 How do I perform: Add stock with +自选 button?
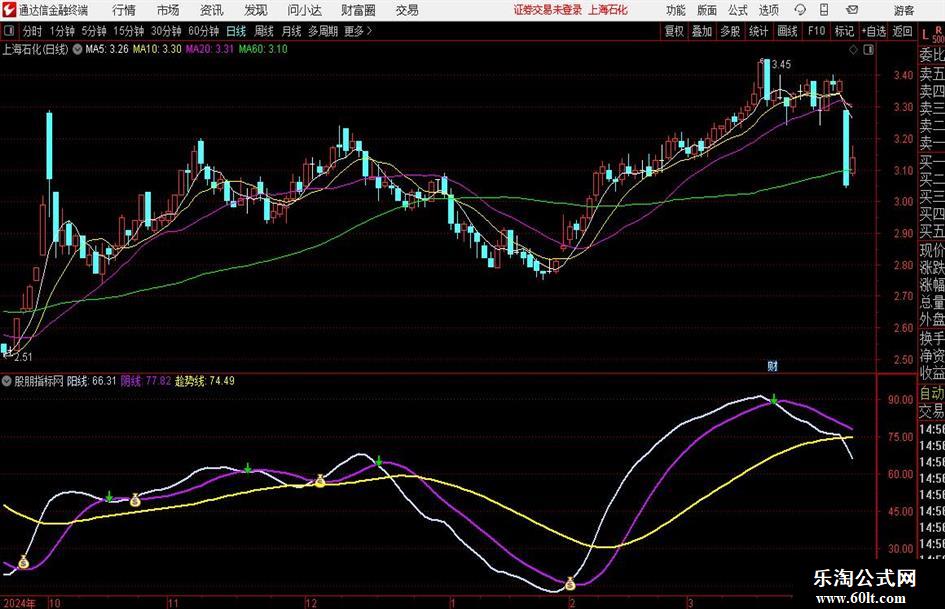point(874,31)
